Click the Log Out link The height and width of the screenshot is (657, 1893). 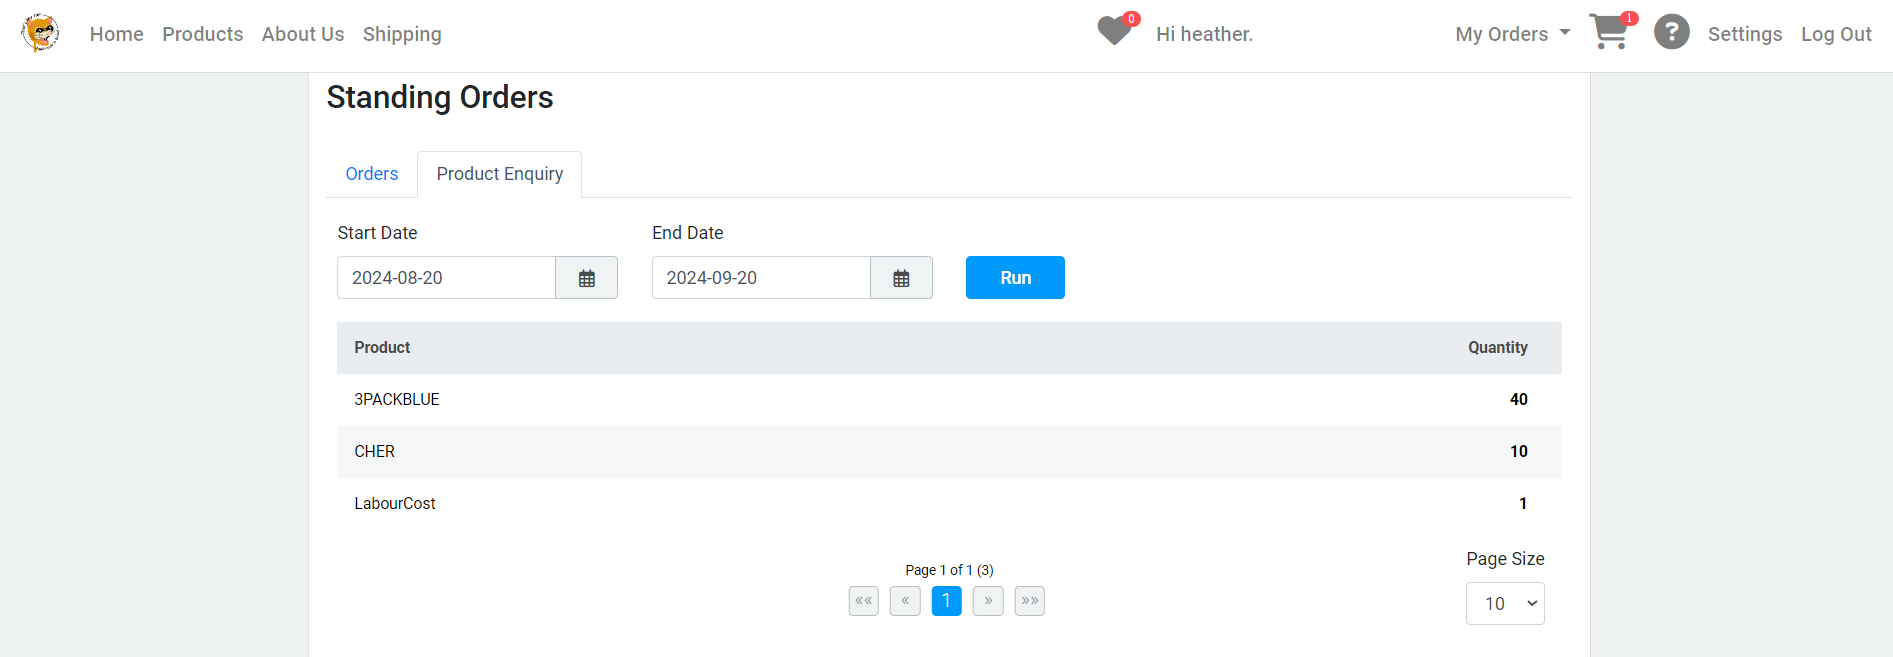(x=1836, y=34)
